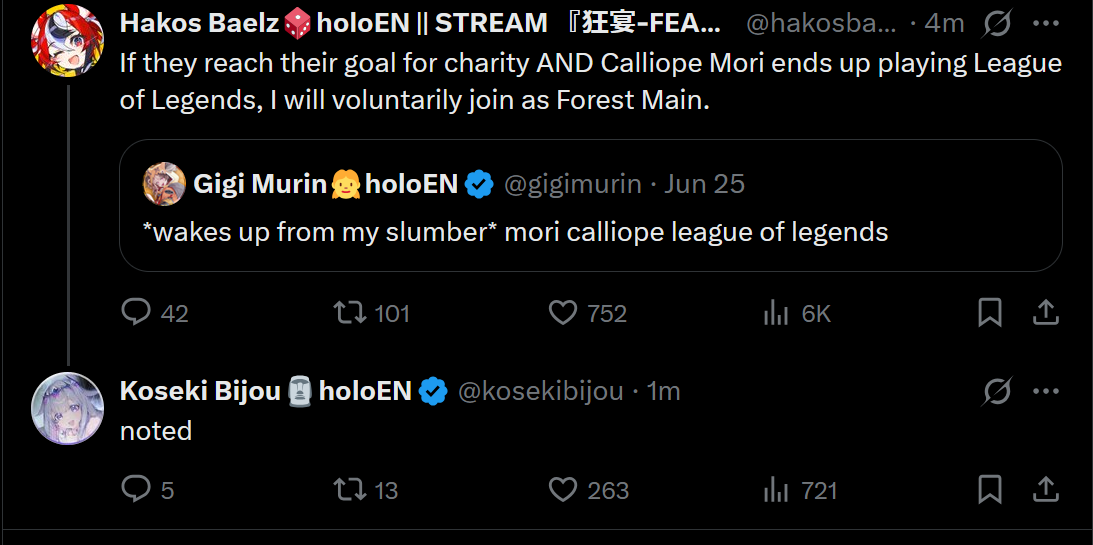Image resolution: width=1093 pixels, height=545 pixels.
Task: Reply to Koseki Bijou's noted tweet
Action: pyautogui.click(x=134, y=489)
